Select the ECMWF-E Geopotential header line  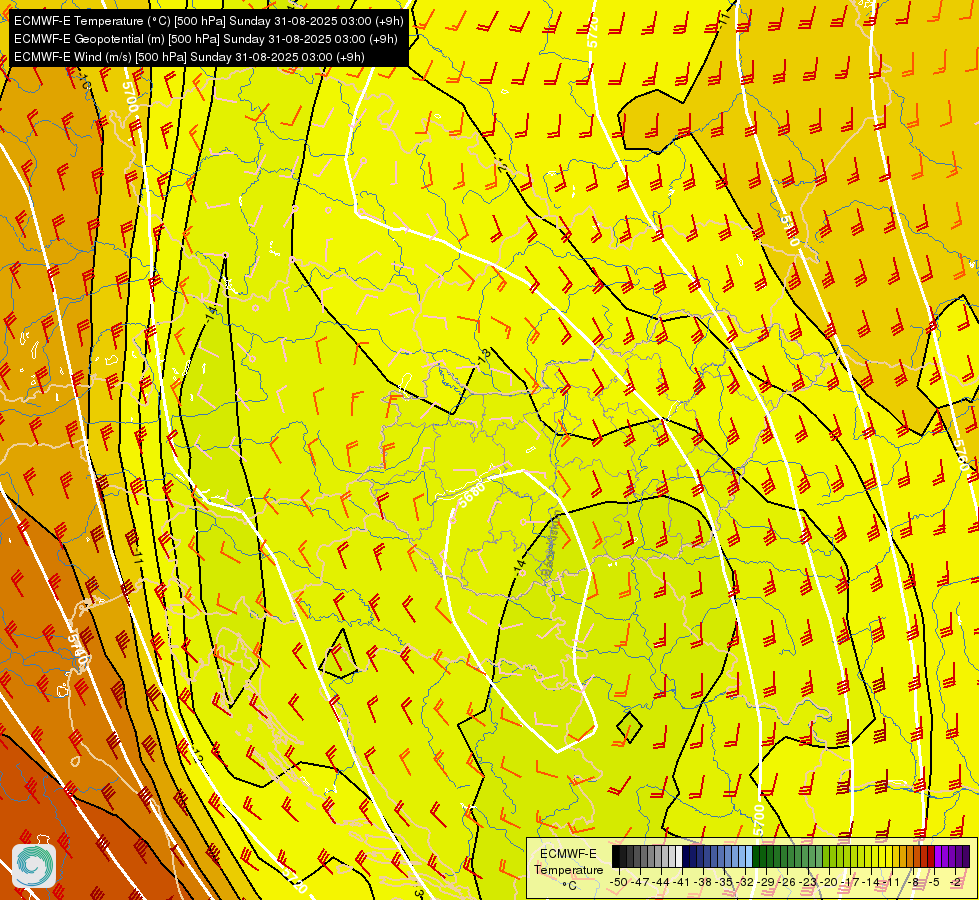[205, 39]
